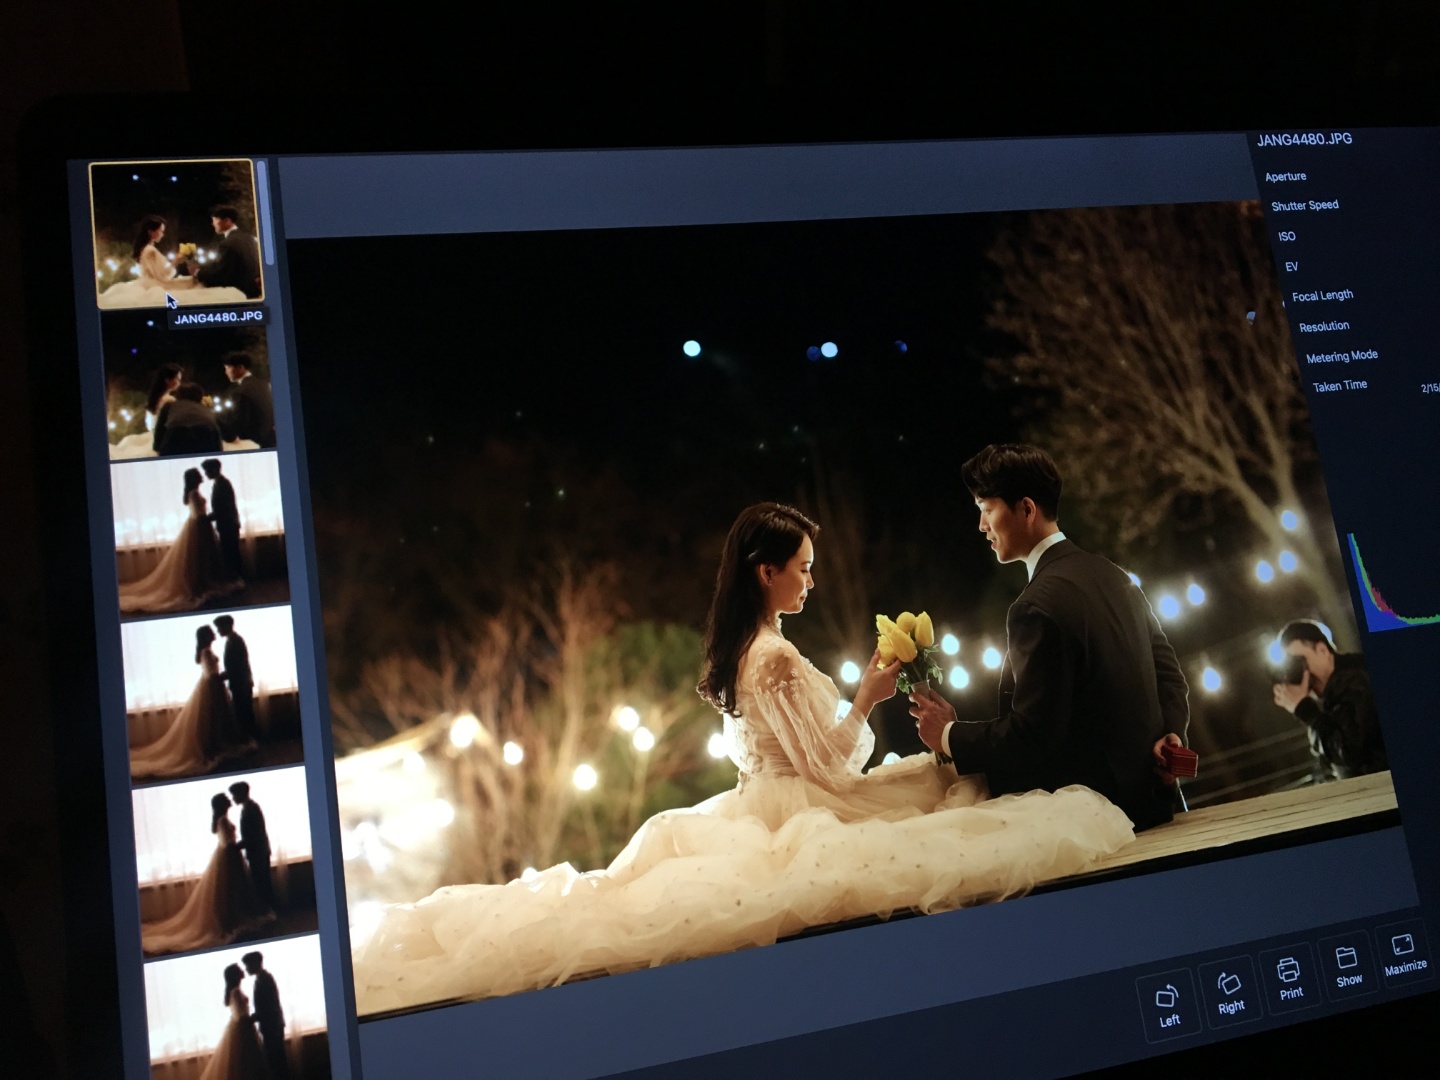
Task: Select the sixth thumbnail at the list bottom
Action: 238,1008
